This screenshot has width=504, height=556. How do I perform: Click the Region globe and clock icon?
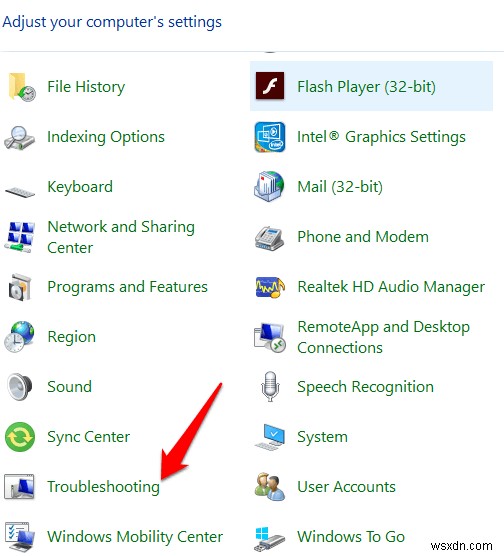[20, 337]
